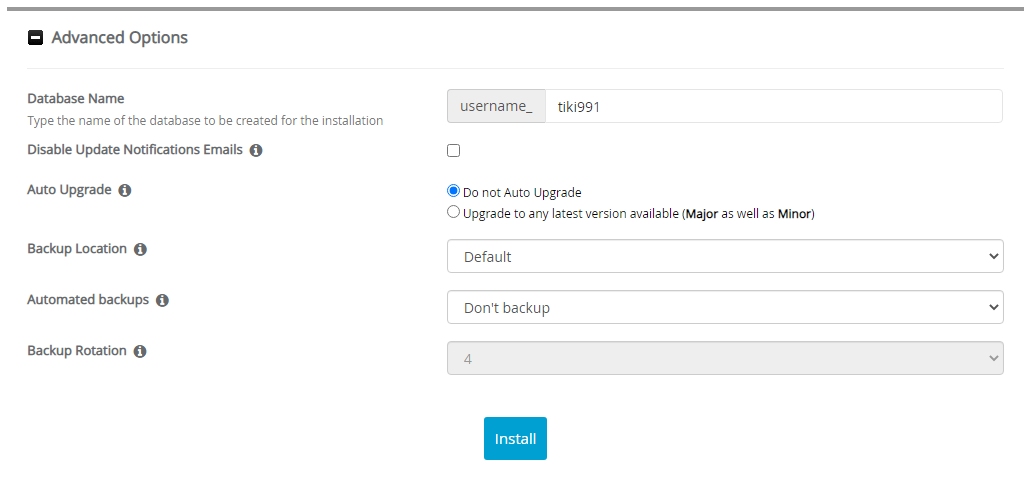
Task: Click the username_ prefix box
Action: tap(496, 106)
